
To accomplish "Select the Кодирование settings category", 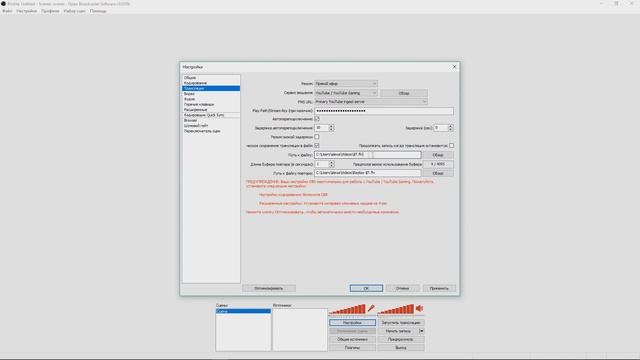I will click(211, 83).
